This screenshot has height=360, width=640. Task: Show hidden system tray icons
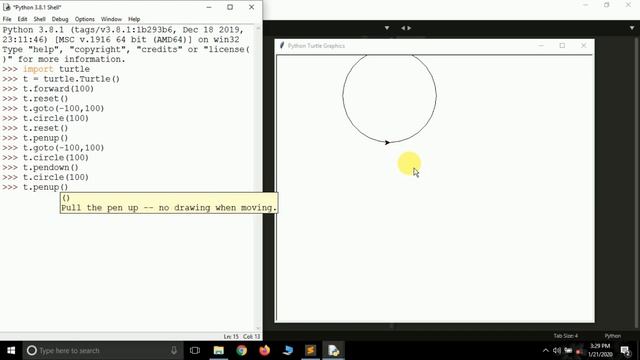tap(546, 350)
